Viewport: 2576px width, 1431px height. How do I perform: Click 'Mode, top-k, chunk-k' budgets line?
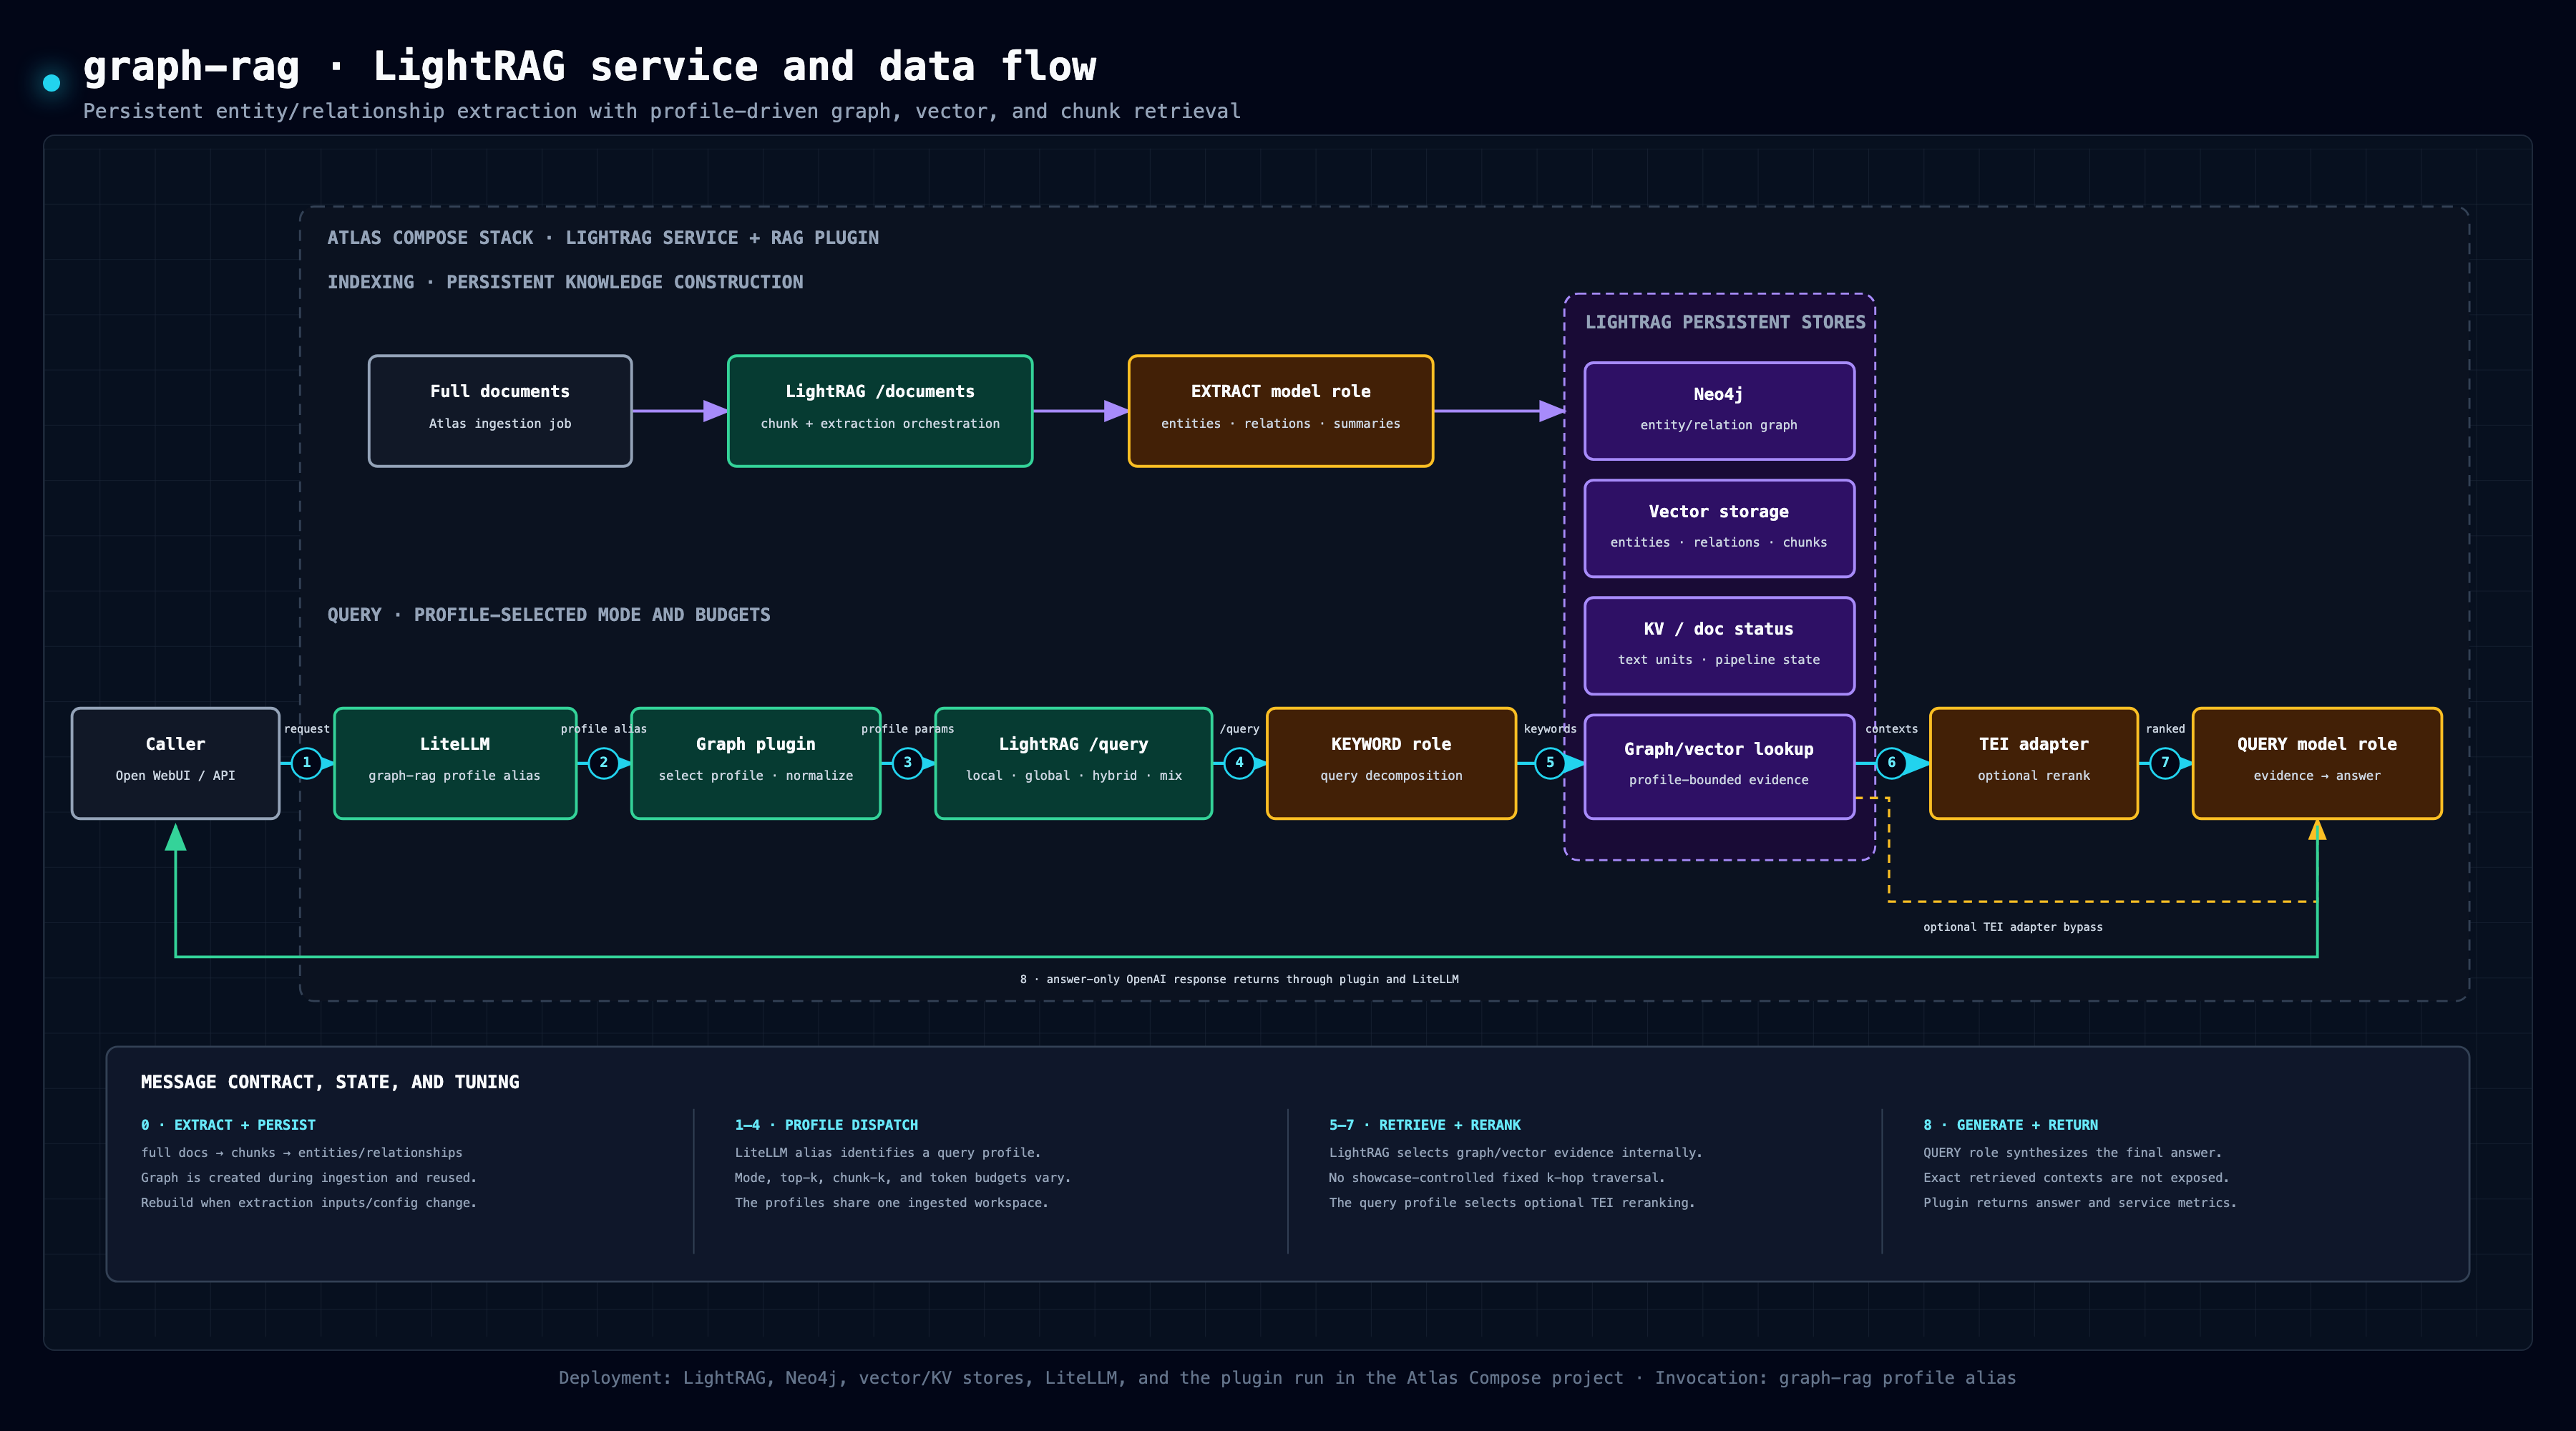(x=903, y=1178)
